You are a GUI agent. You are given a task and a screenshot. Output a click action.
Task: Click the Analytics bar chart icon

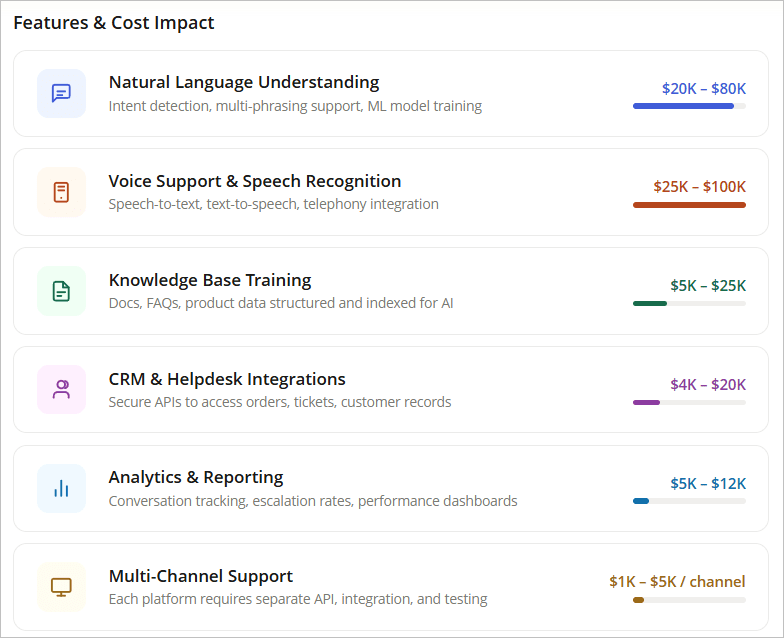[x=62, y=488]
